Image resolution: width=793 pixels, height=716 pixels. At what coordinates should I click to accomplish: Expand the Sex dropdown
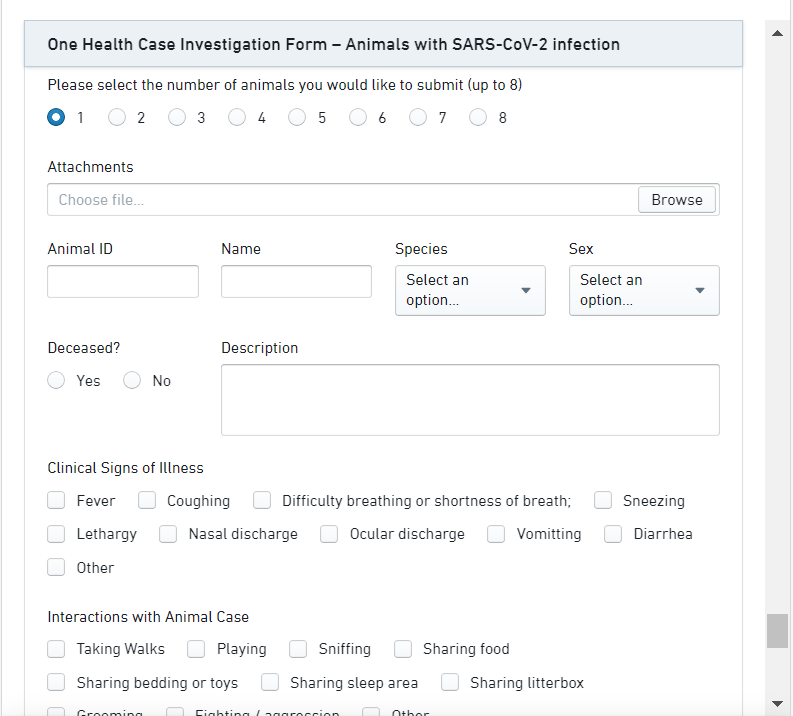point(644,290)
